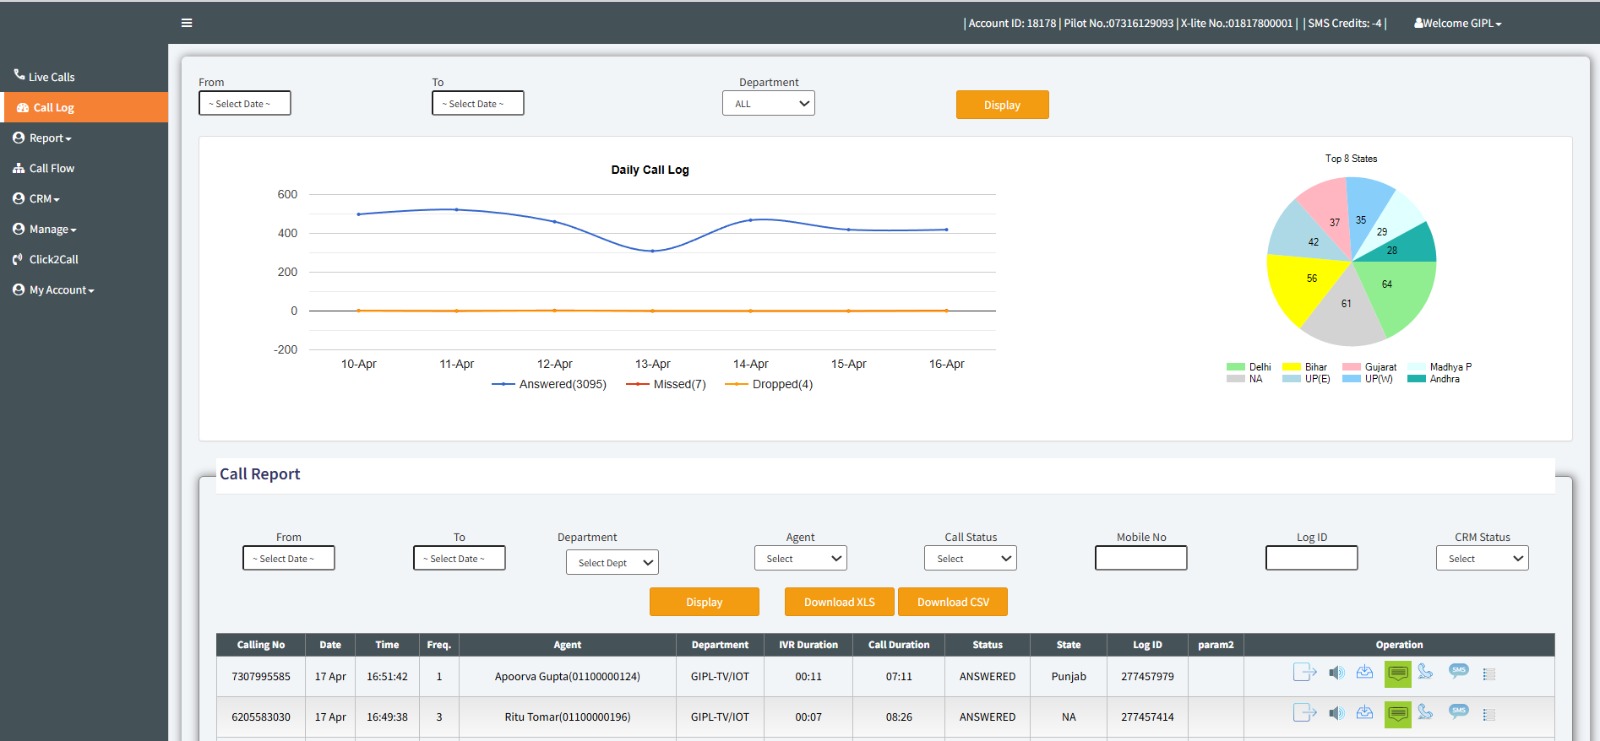
Task: Download recording for log 277457979
Action: pos(1364,673)
